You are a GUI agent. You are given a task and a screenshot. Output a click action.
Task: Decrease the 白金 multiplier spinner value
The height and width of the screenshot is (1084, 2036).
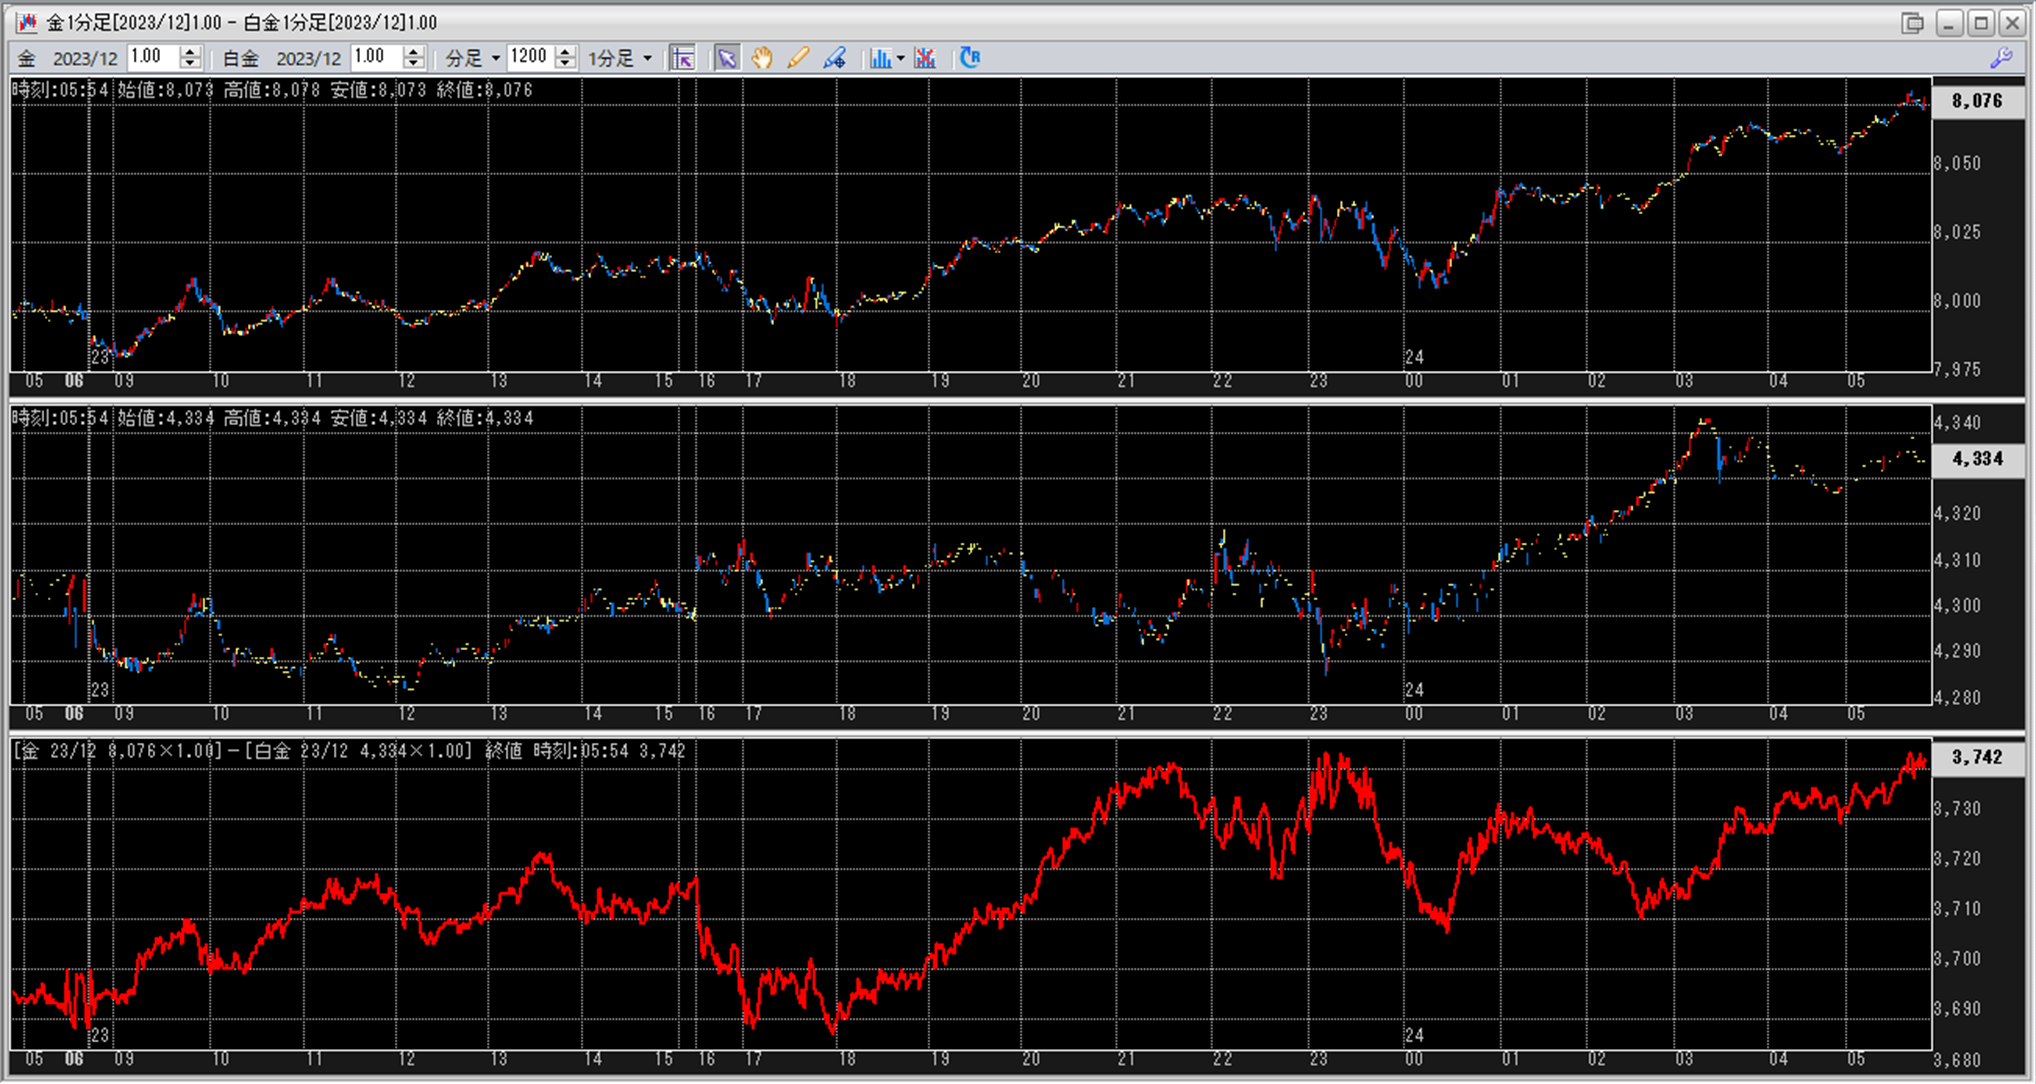(x=415, y=64)
